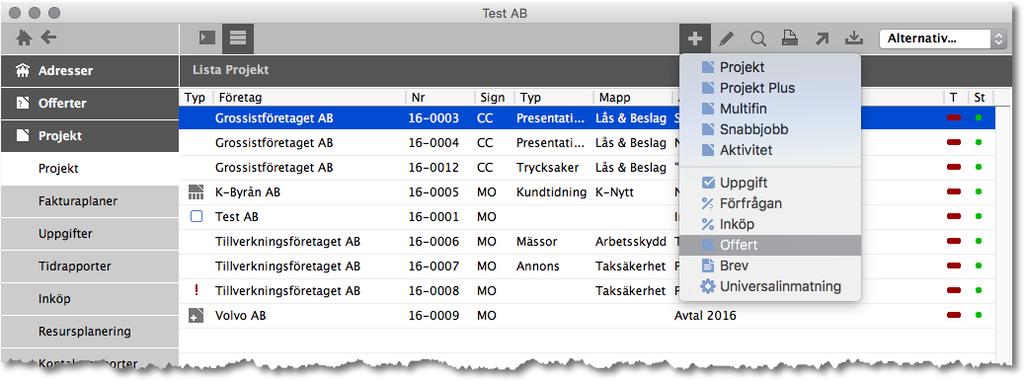Select row 16-0007 Annons
The height and width of the screenshot is (381, 1024).
(586, 266)
